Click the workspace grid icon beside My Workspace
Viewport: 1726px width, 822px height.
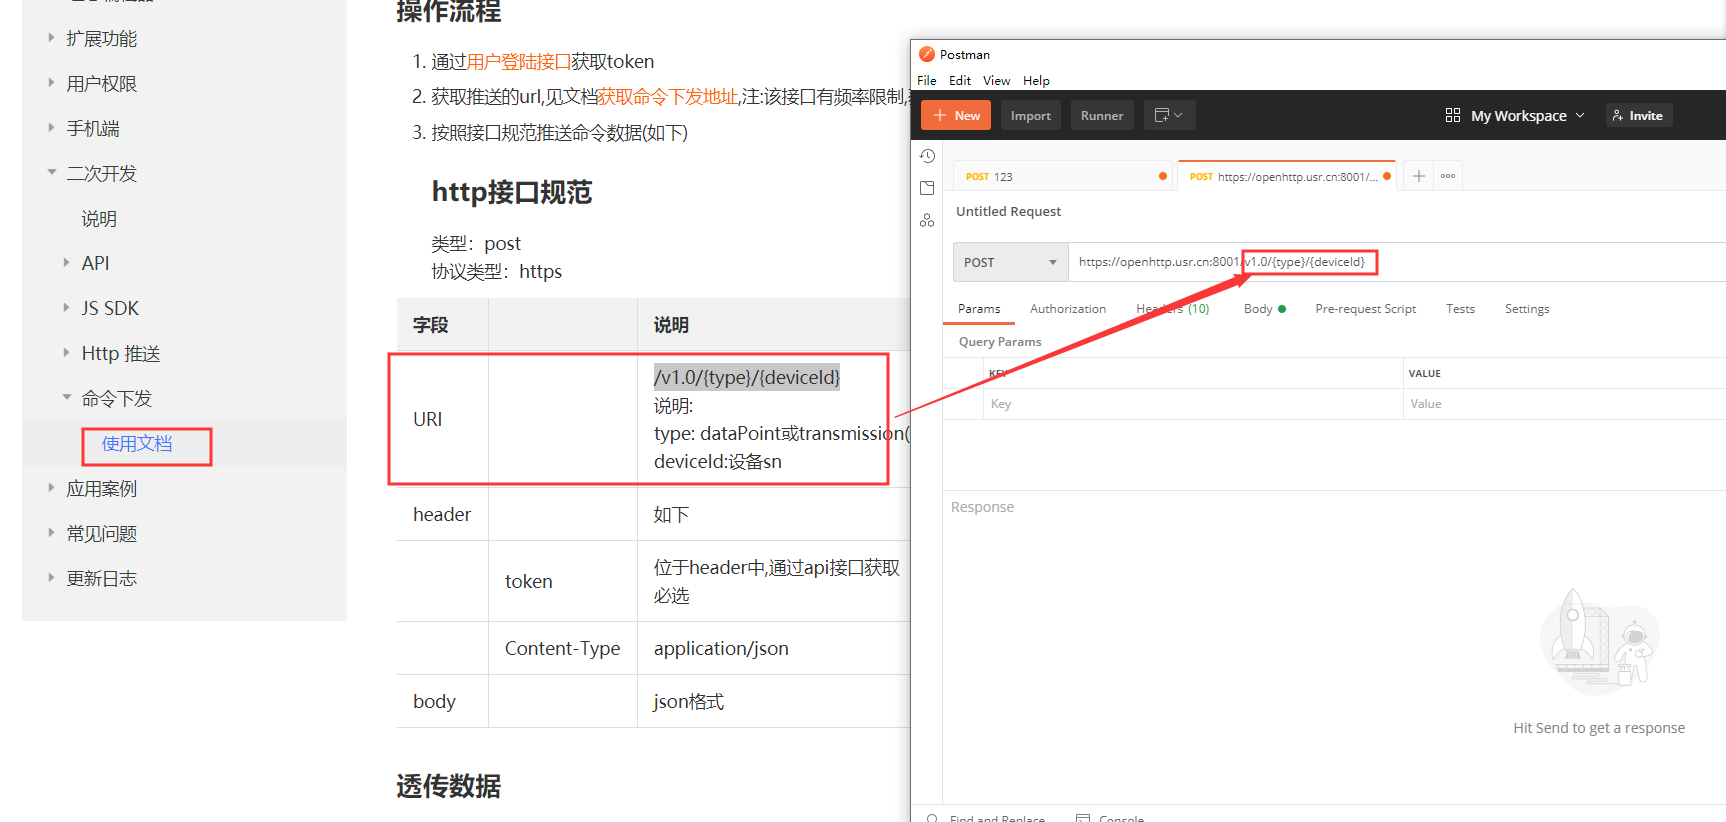point(1452,115)
